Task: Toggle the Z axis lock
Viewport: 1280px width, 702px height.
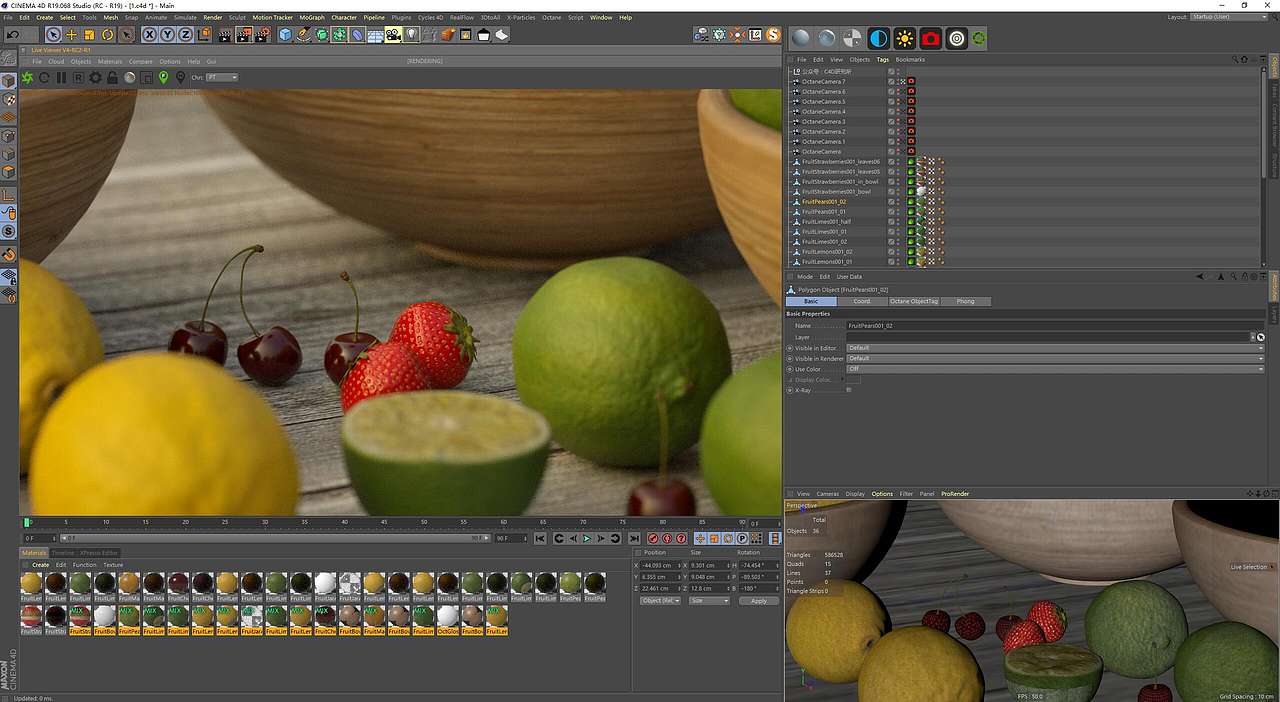Action: point(185,35)
